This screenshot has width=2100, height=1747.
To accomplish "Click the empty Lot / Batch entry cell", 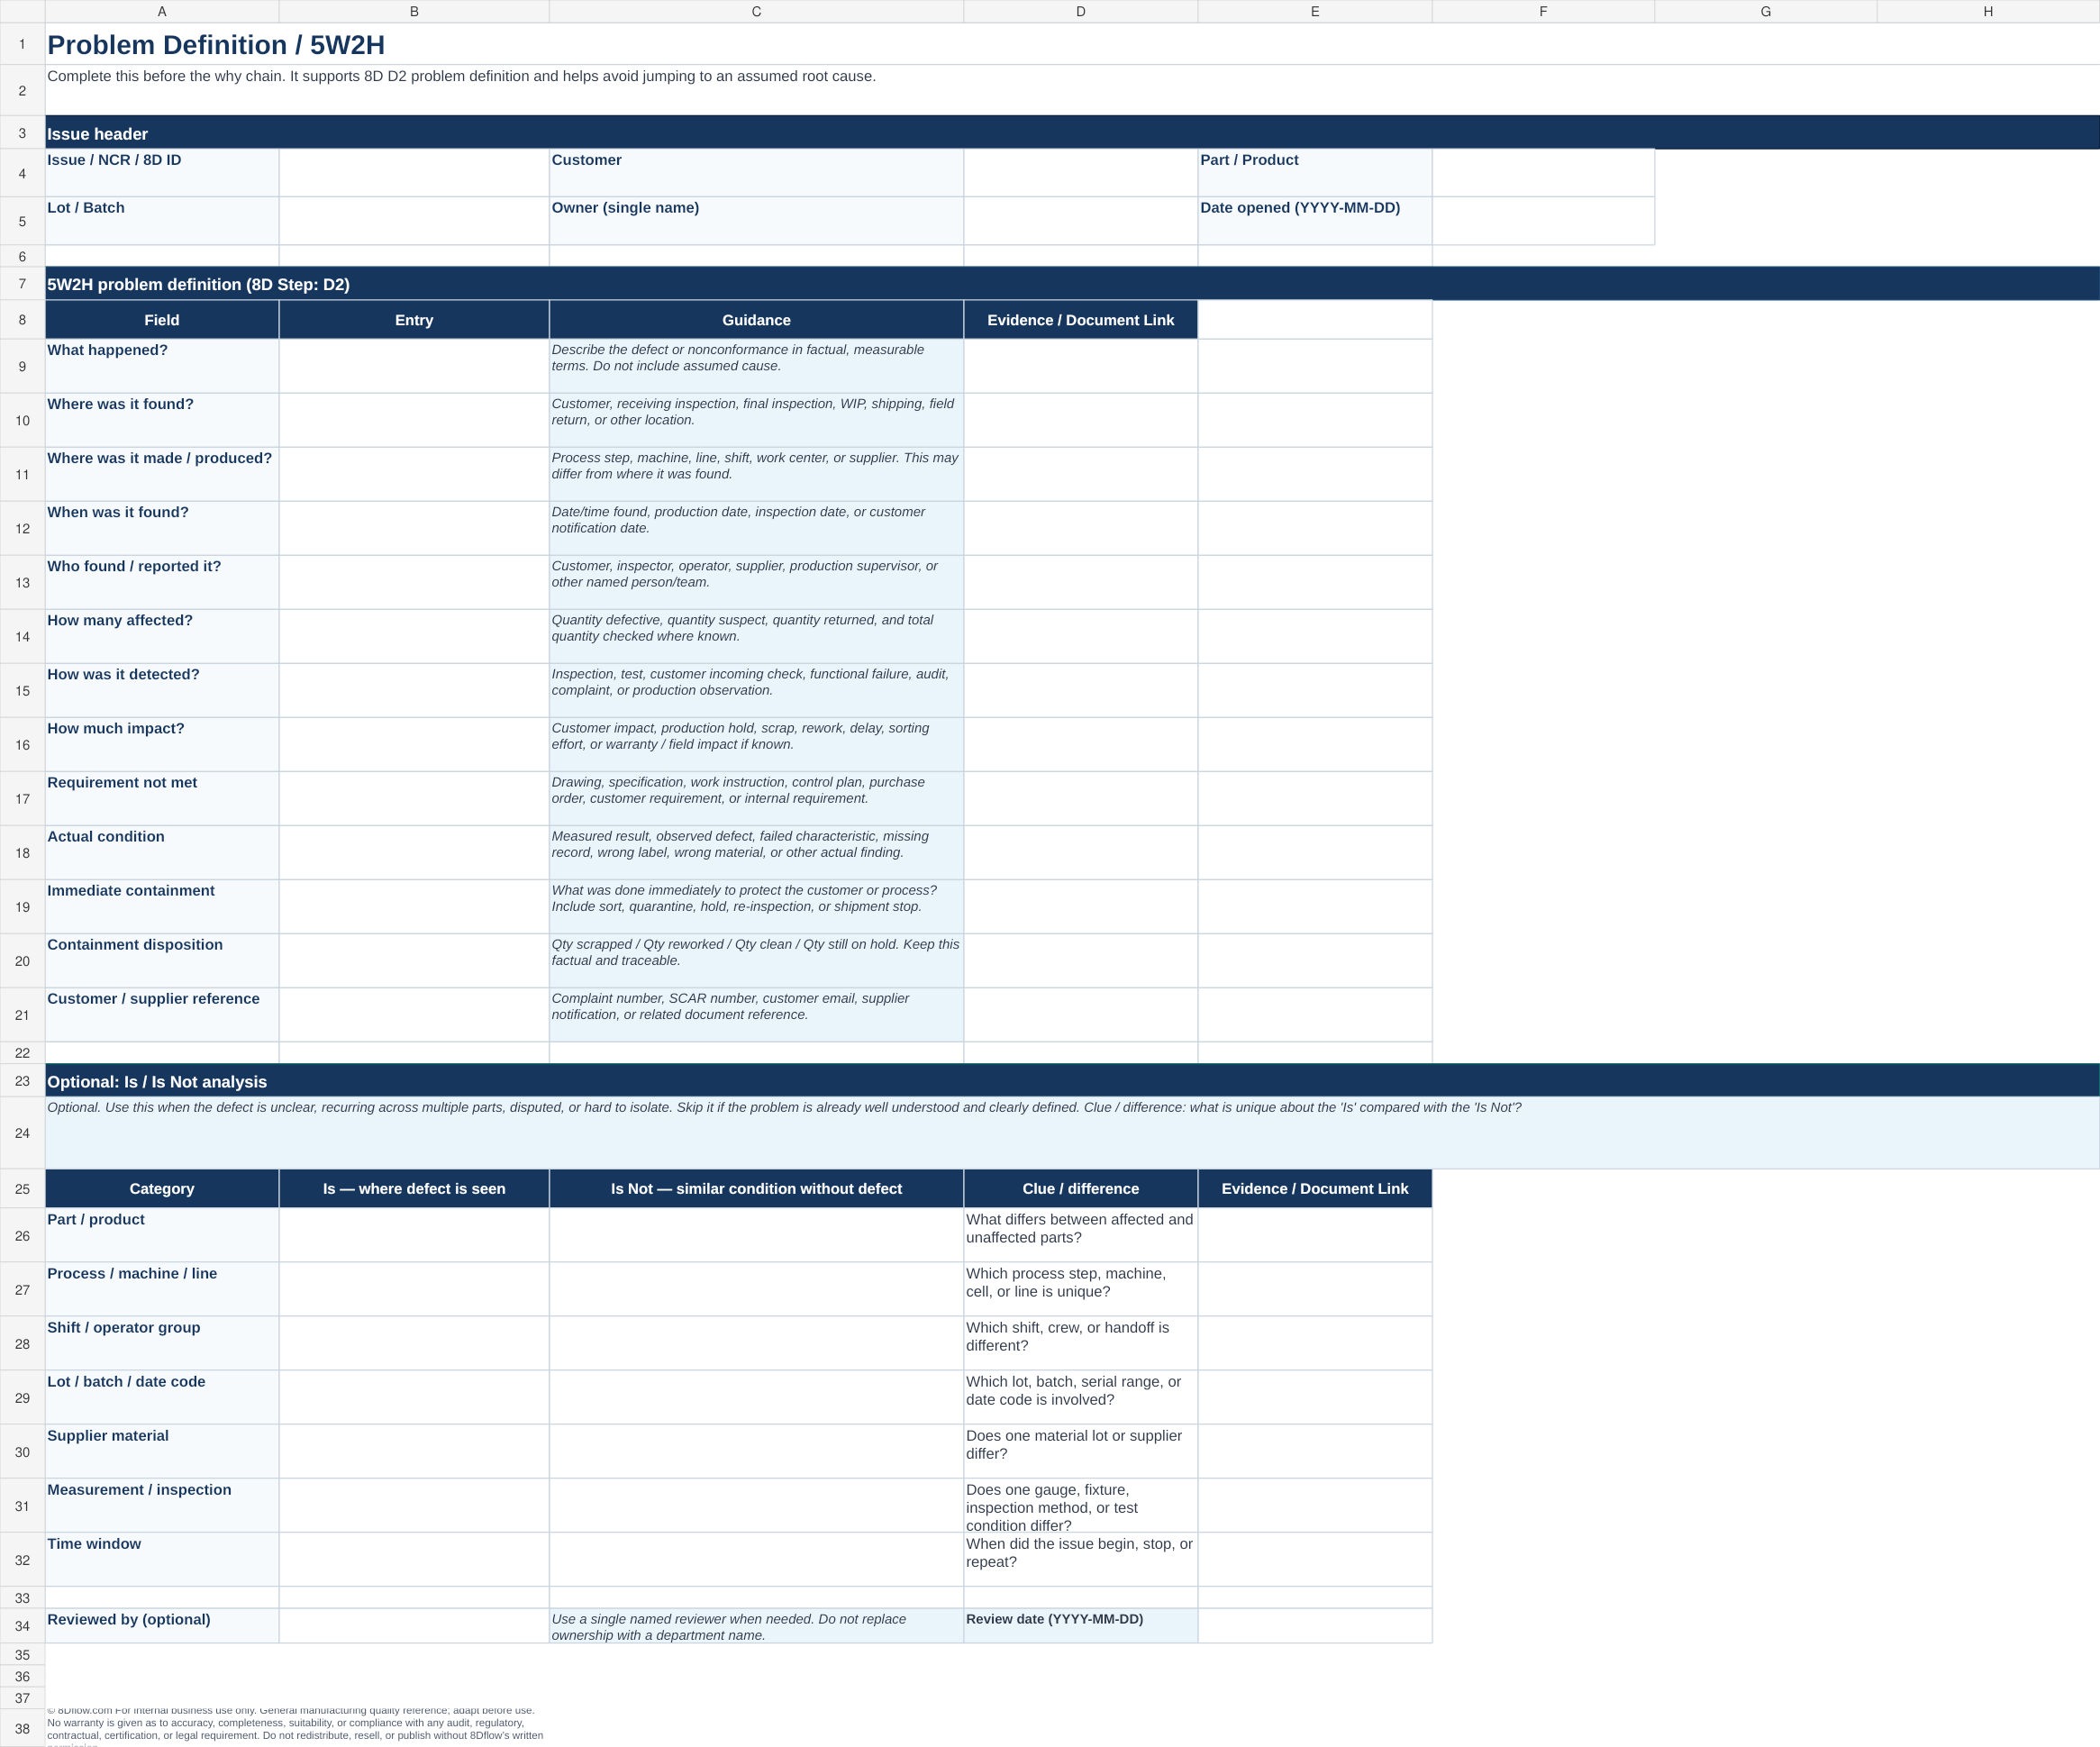I will [x=414, y=221].
